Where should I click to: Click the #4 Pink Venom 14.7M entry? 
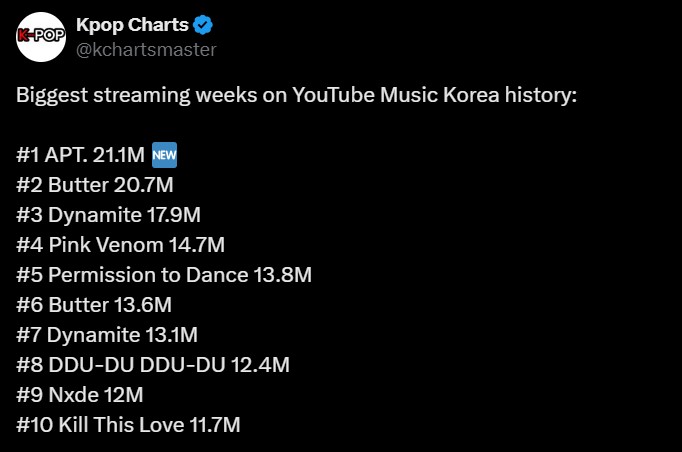point(120,245)
